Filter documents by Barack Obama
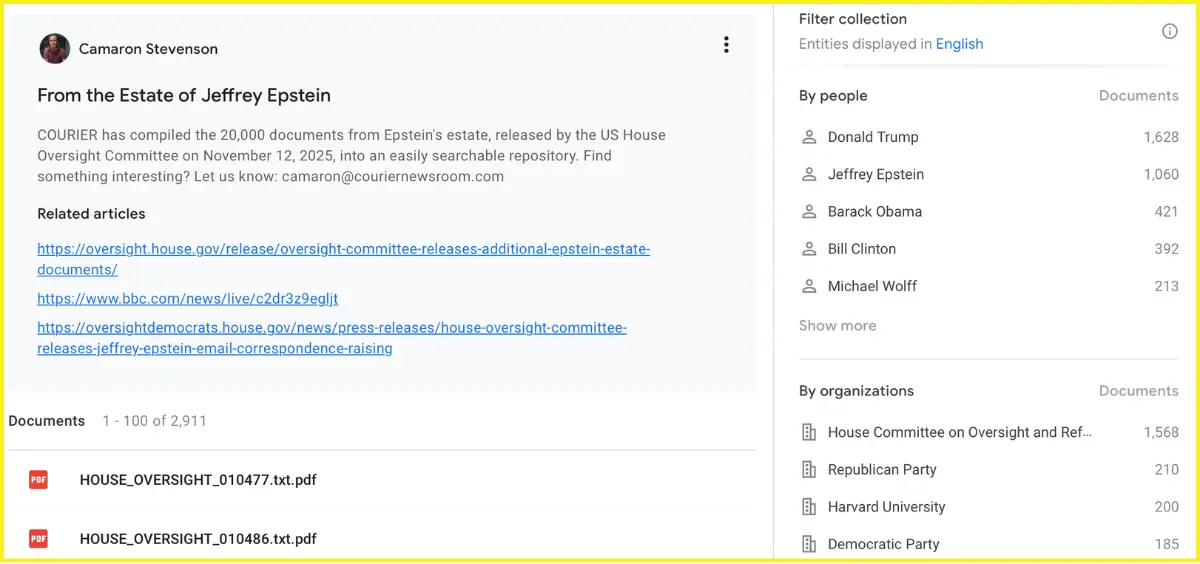The width and height of the screenshot is (1200, 564). coord(874,212)
